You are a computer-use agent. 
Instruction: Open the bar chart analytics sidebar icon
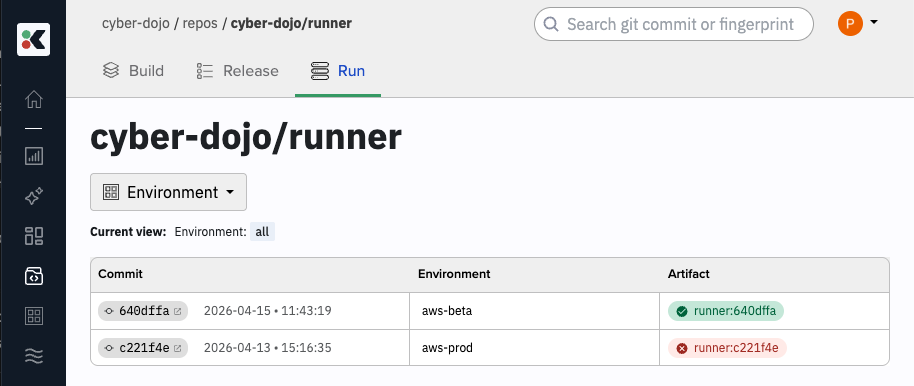(34, 156)
